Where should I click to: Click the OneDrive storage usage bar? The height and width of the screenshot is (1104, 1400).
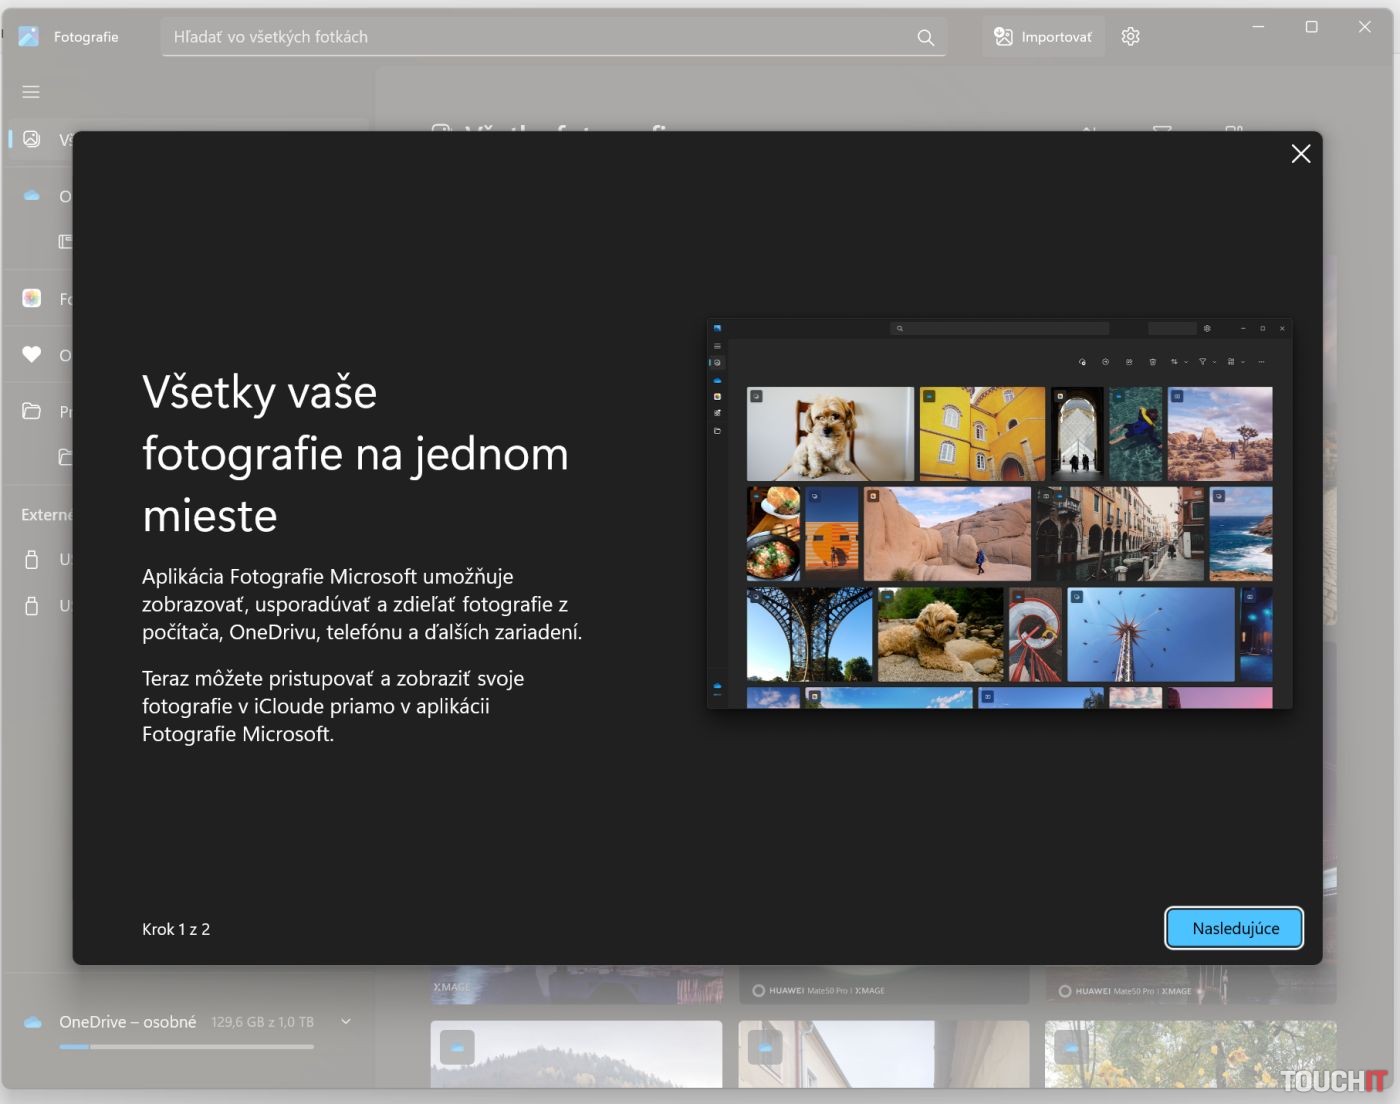pyautogui.click(x=186, y=1047)
